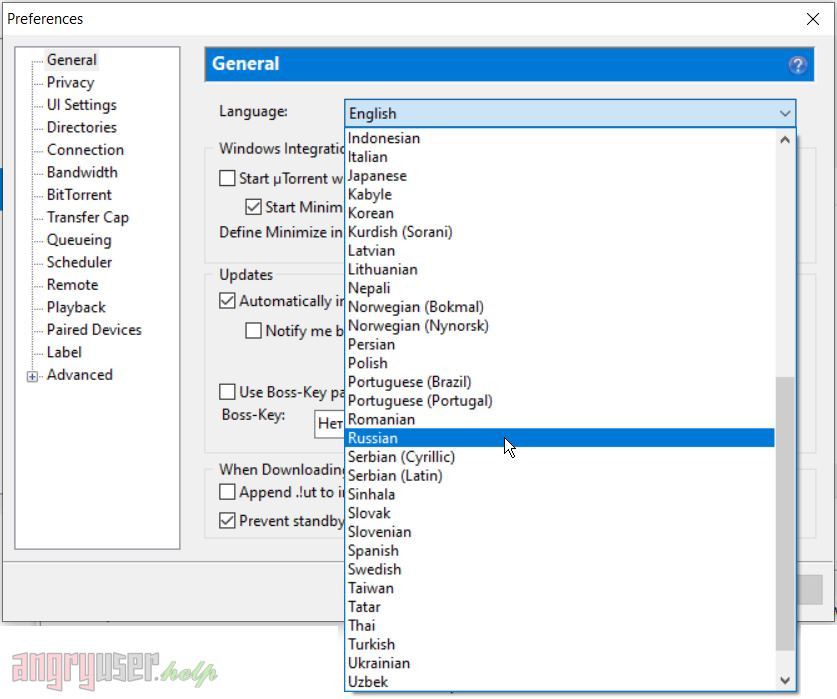Uncheck Automatically install updates checkbox
Viewport: 837px width, 699px height.
click(x=227, y=301)
